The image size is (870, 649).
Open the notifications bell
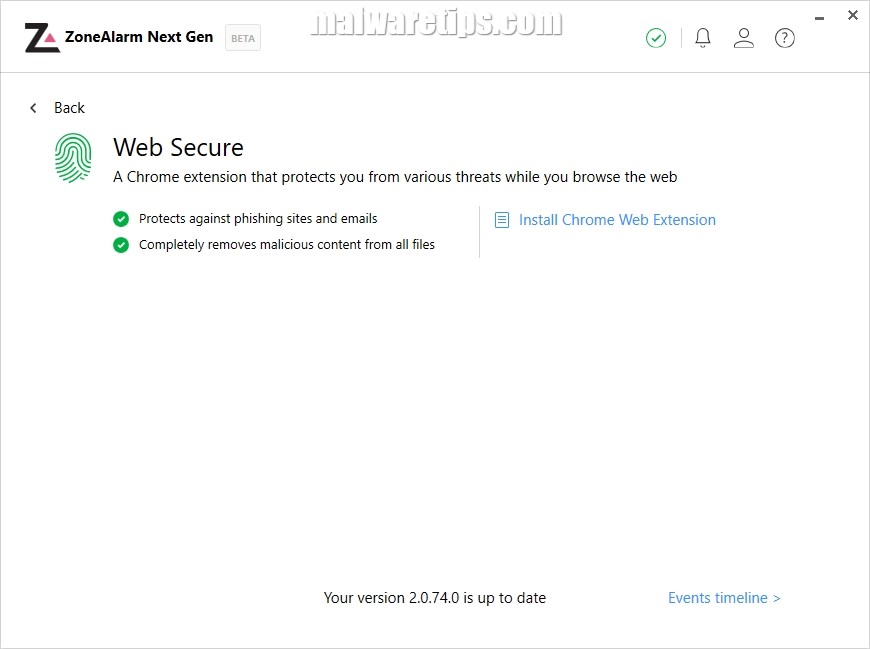coord(703,38)
